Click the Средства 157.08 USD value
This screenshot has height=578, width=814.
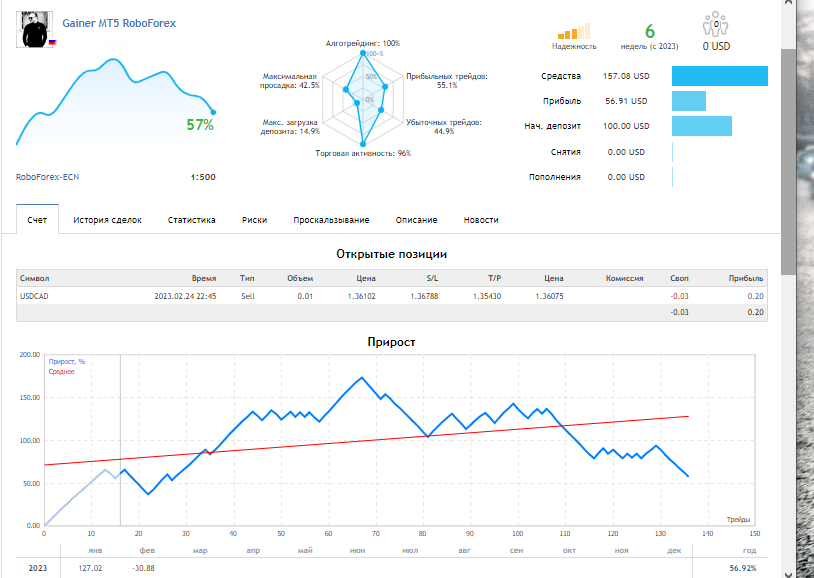point(626,76)
